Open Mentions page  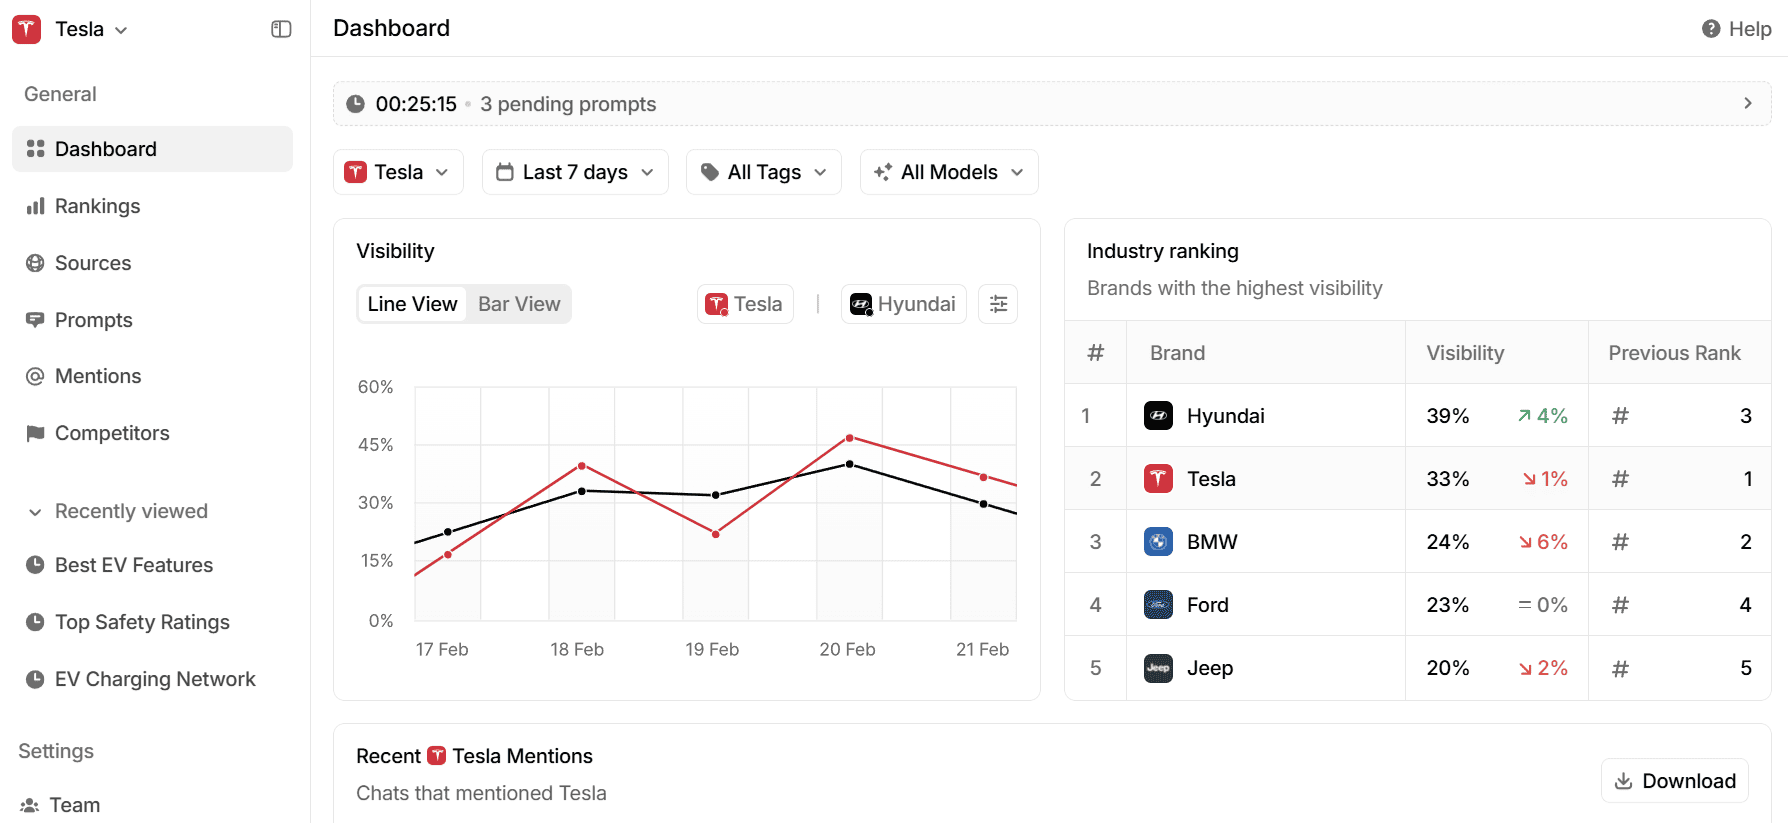click(152, 376)
